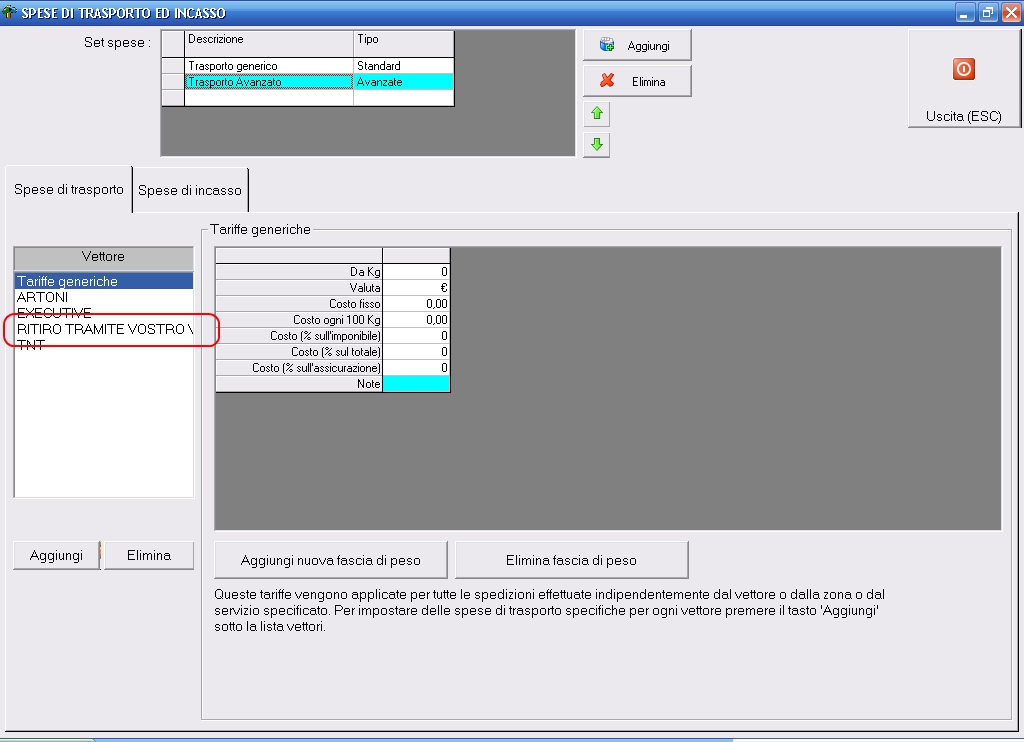Edit the Costo (% sull'imponibile) value
Screen dimensions: 1024x742
click(x=416, y=336)
